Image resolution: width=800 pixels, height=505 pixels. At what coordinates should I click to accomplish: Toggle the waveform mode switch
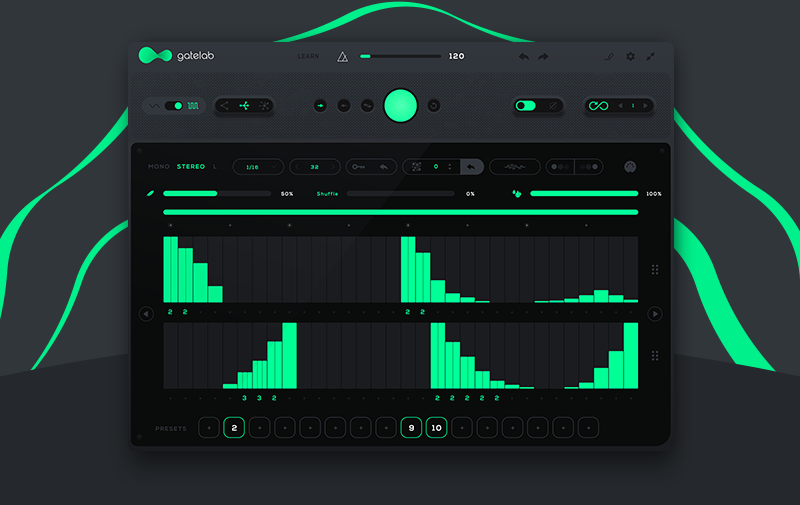click(x=174, y=105)
